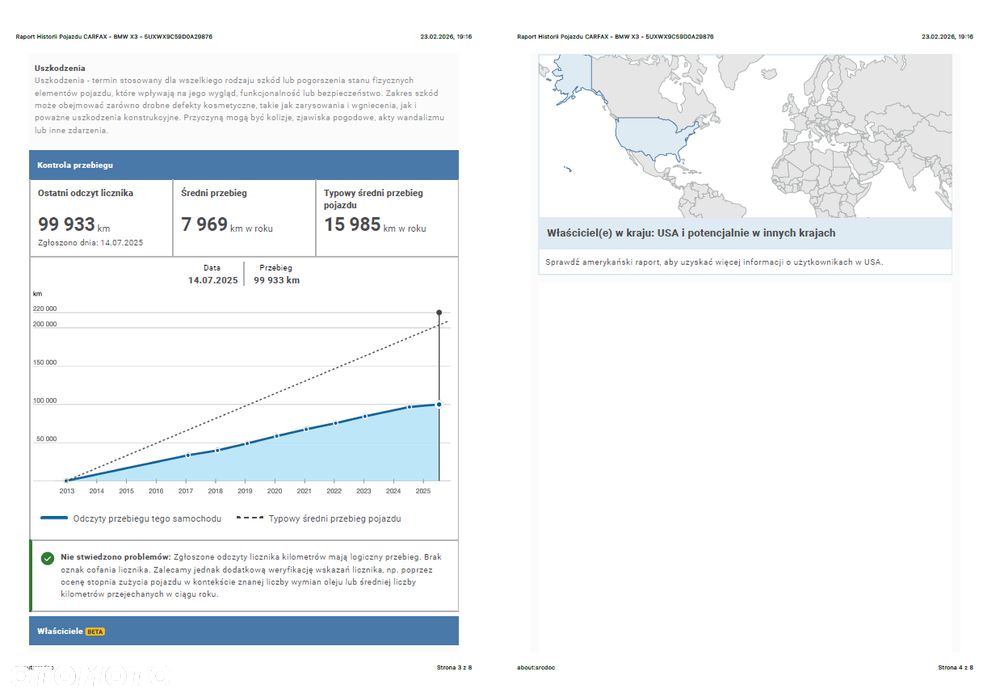Viewport: 1000px width, 696px height.
Task: Select the 'Ostatni odczyt licznika' label
Action: click(85, 193)
